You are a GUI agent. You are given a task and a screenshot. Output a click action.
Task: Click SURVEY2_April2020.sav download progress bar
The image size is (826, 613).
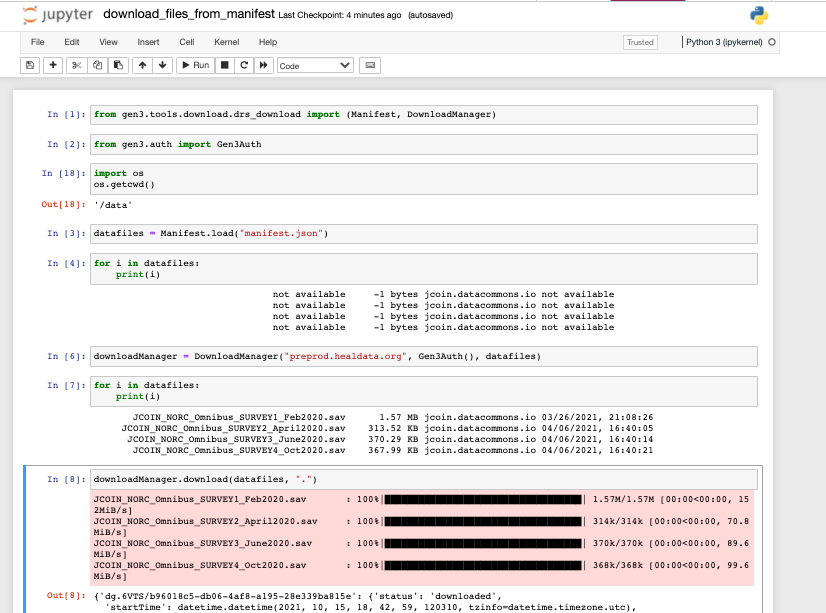(x=483, y=521)
